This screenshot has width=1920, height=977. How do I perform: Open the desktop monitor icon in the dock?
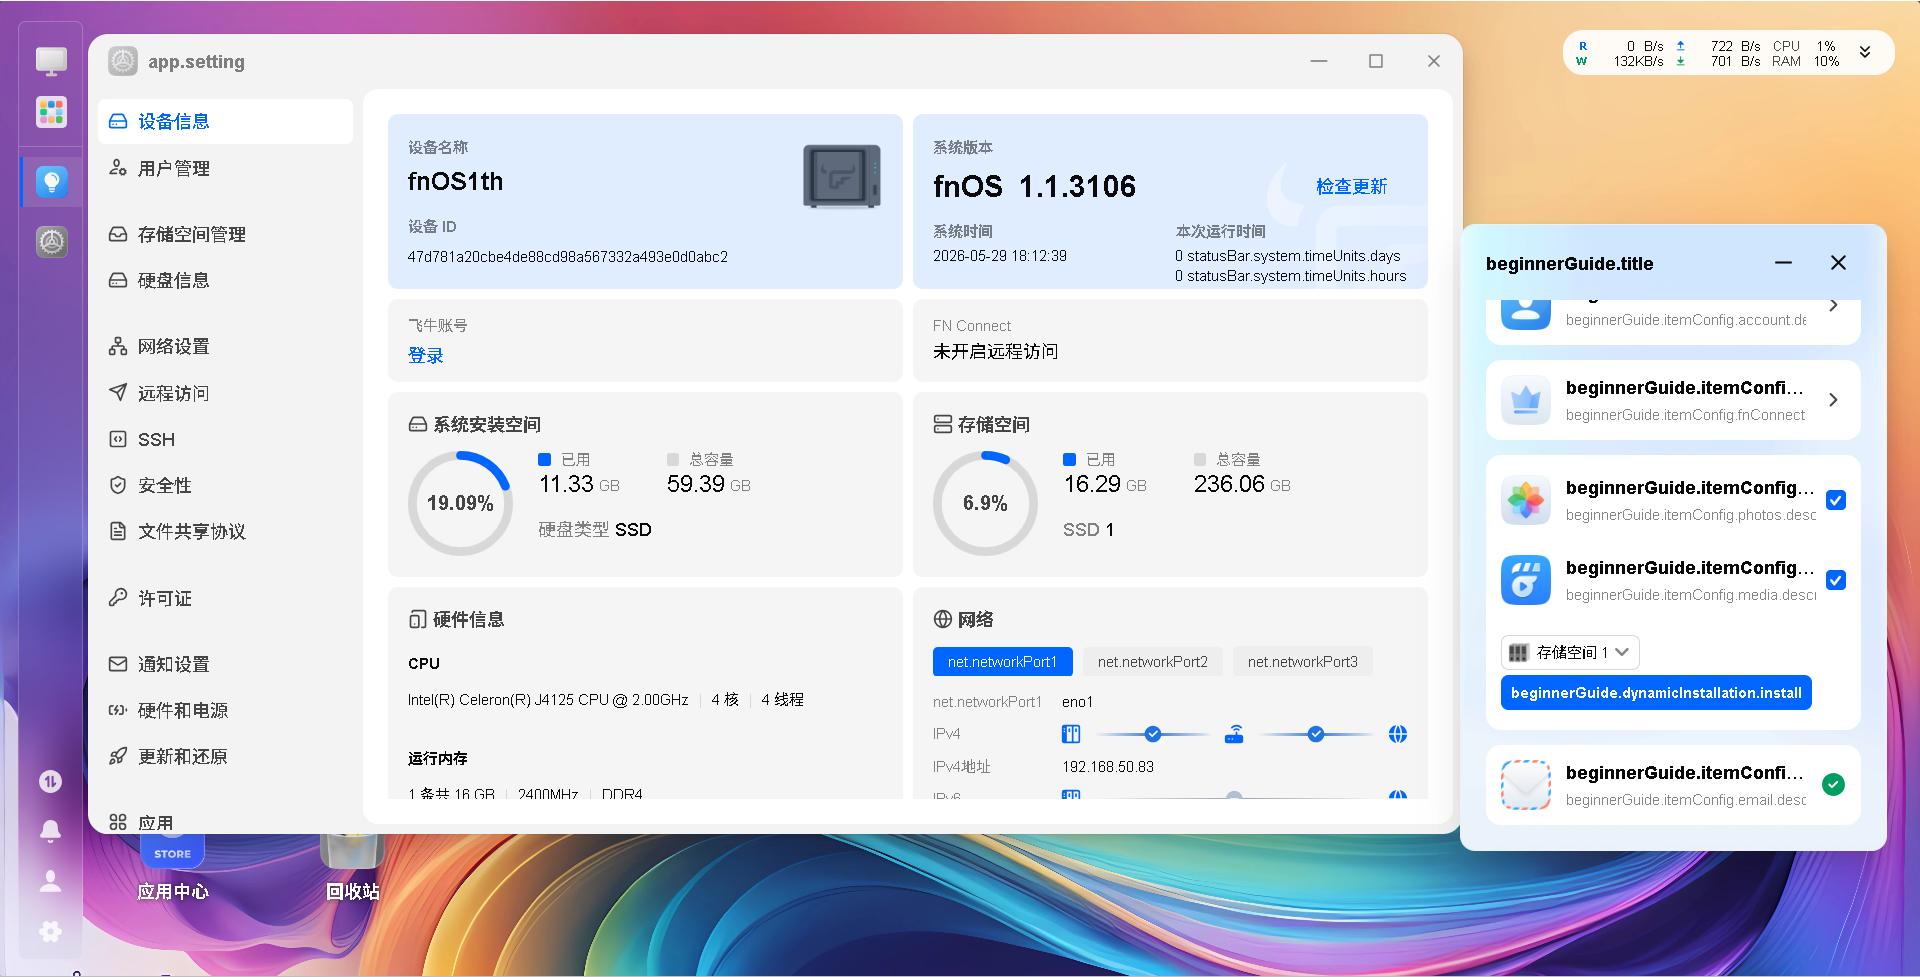(x=51, y=61)
